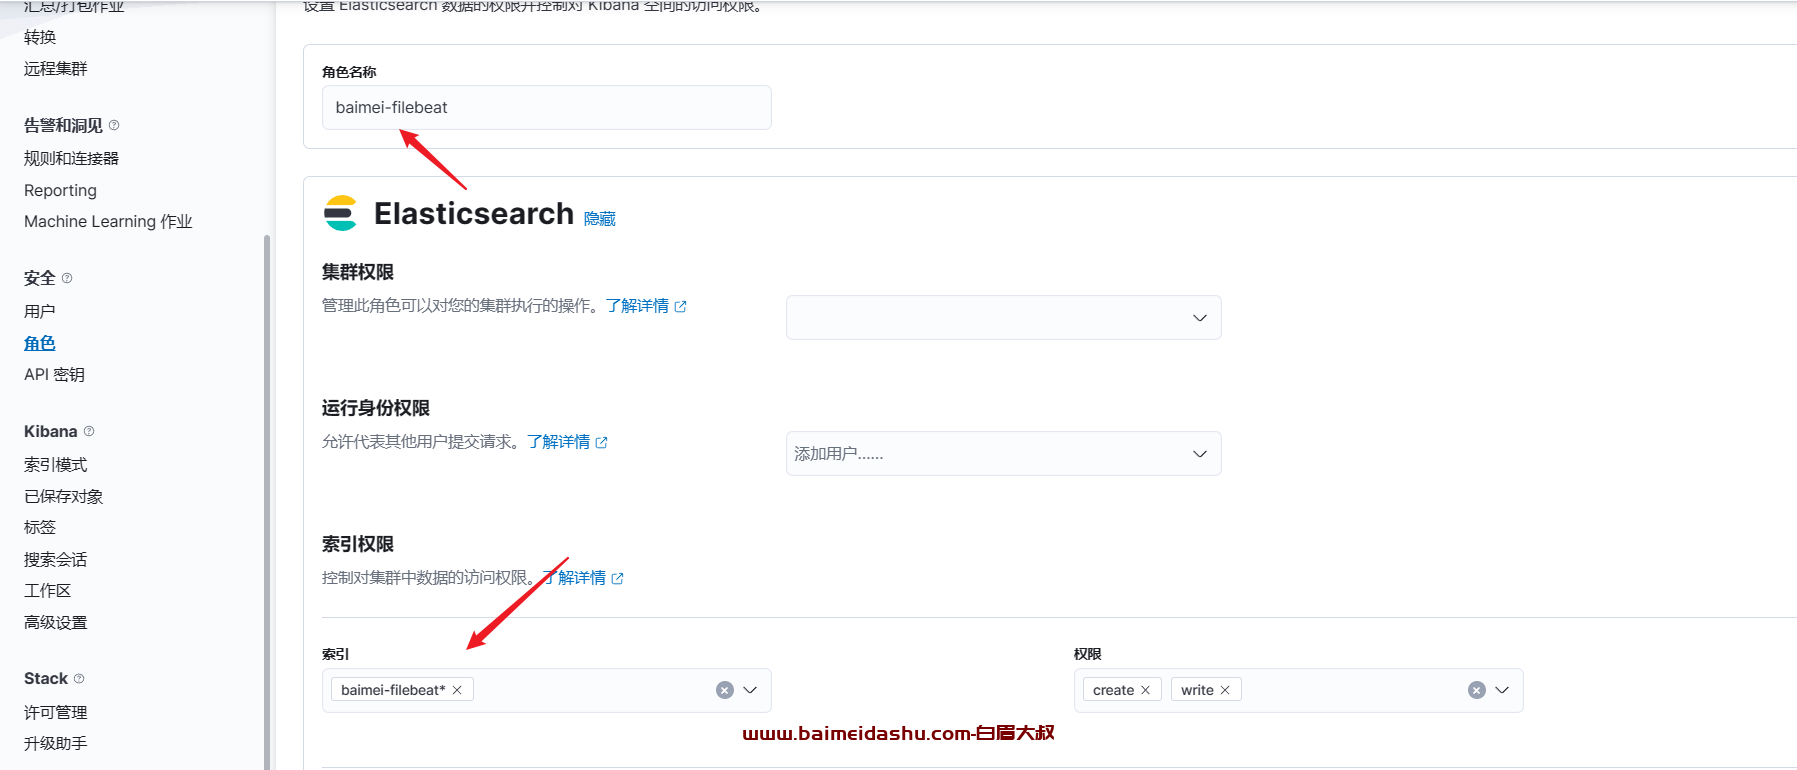Remove the create privilege tag
The image size is (1797, 770).
pyautogui.click(x=1146, y=690)
